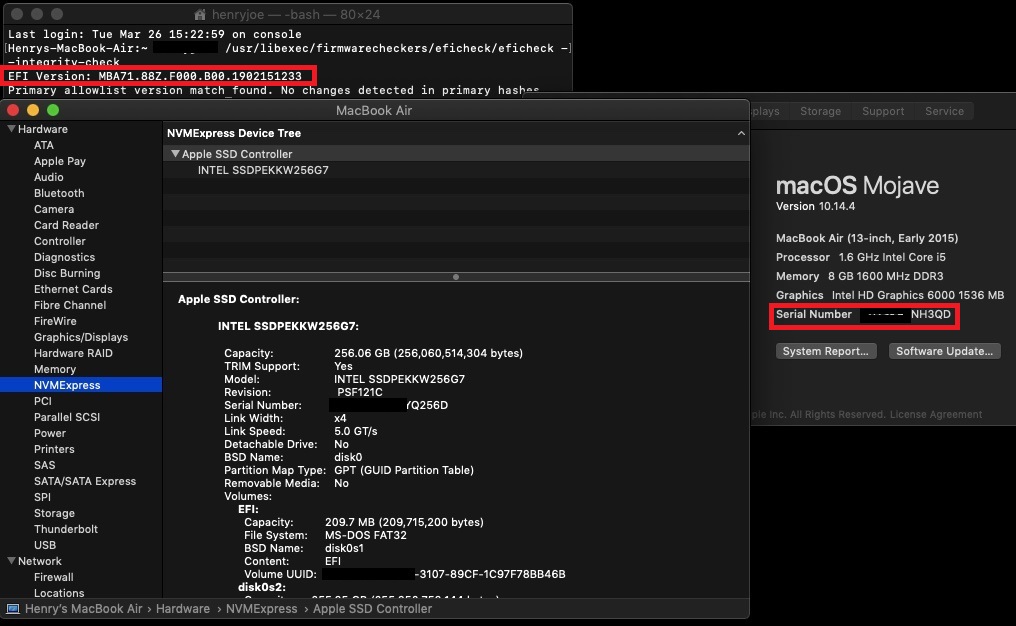Select Fibre Channel entry
The image size is (1016, 626).
70,305
